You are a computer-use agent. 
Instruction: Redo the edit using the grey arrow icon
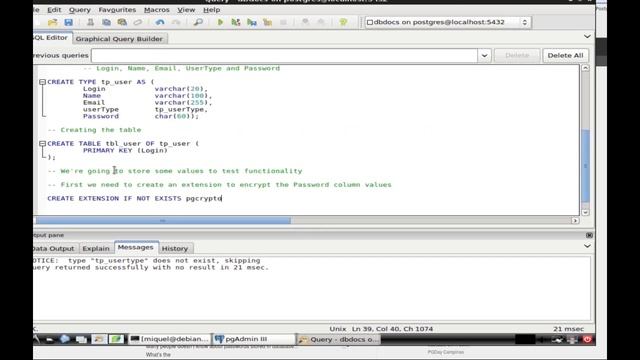click(x=176, y=22)
